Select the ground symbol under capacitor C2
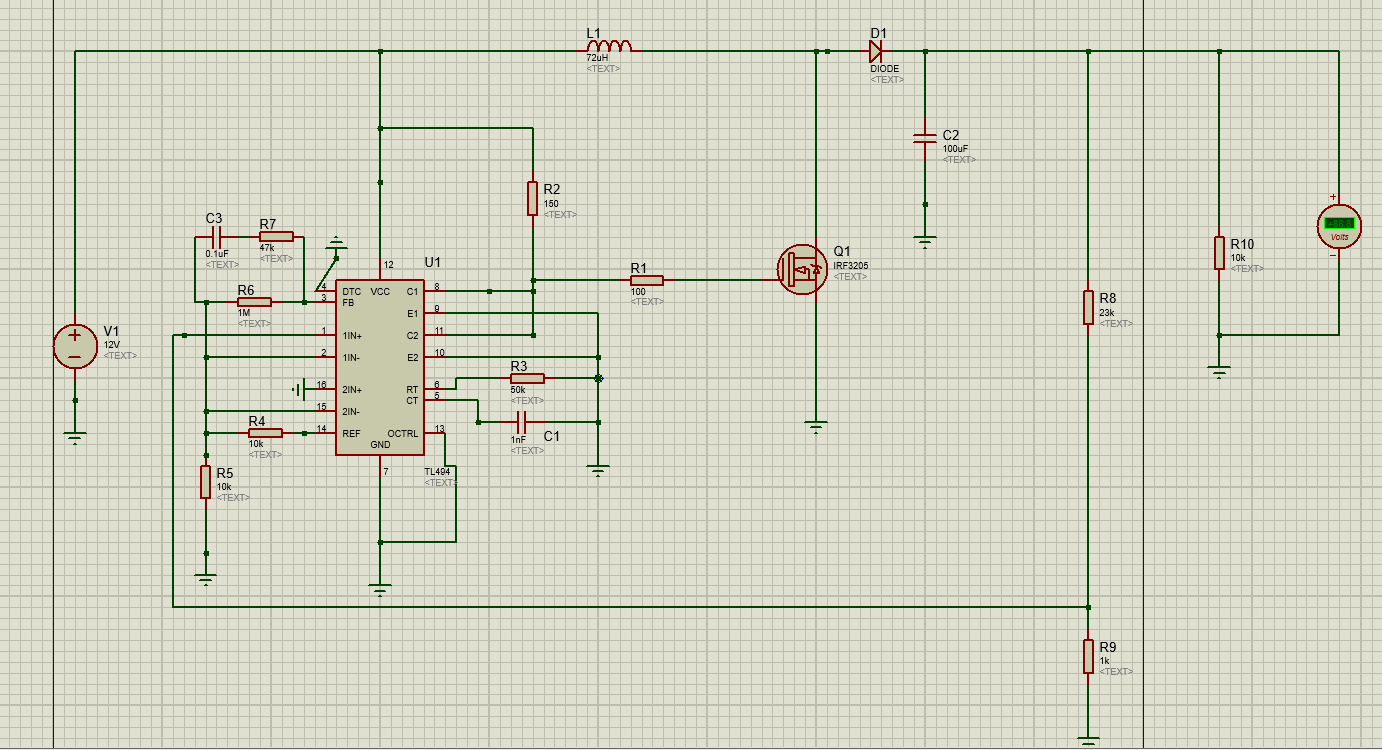 click(x=925, y=240)
